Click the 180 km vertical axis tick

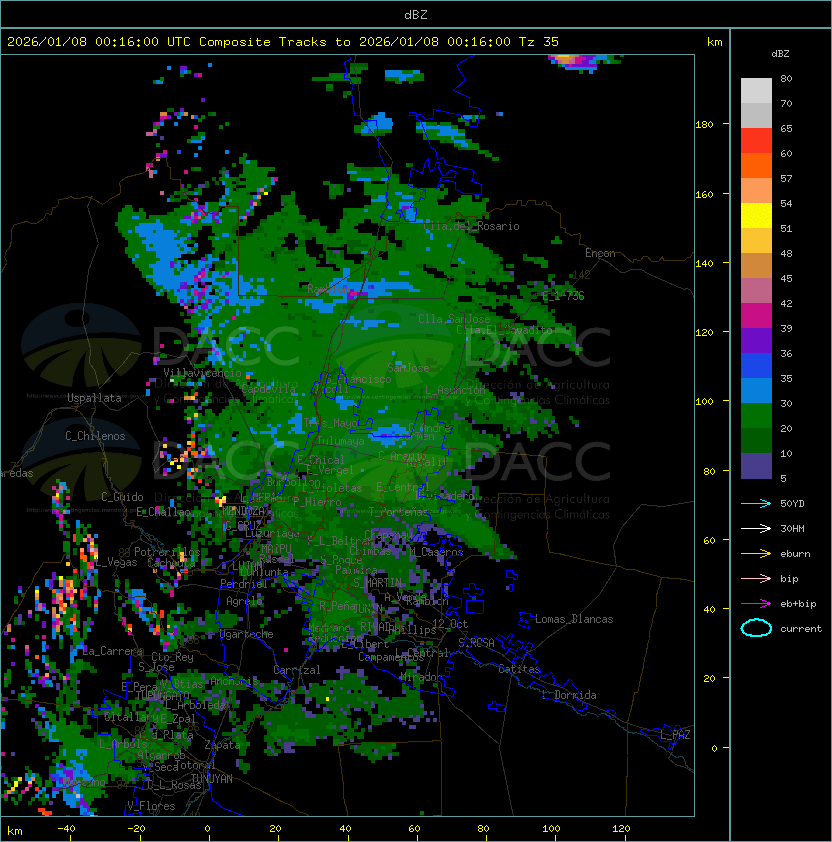pos(704,125)
